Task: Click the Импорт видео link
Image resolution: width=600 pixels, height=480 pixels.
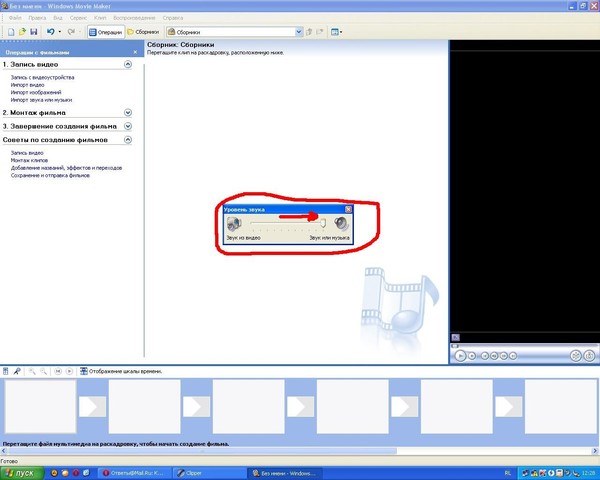Action: (x=28, y=85)
